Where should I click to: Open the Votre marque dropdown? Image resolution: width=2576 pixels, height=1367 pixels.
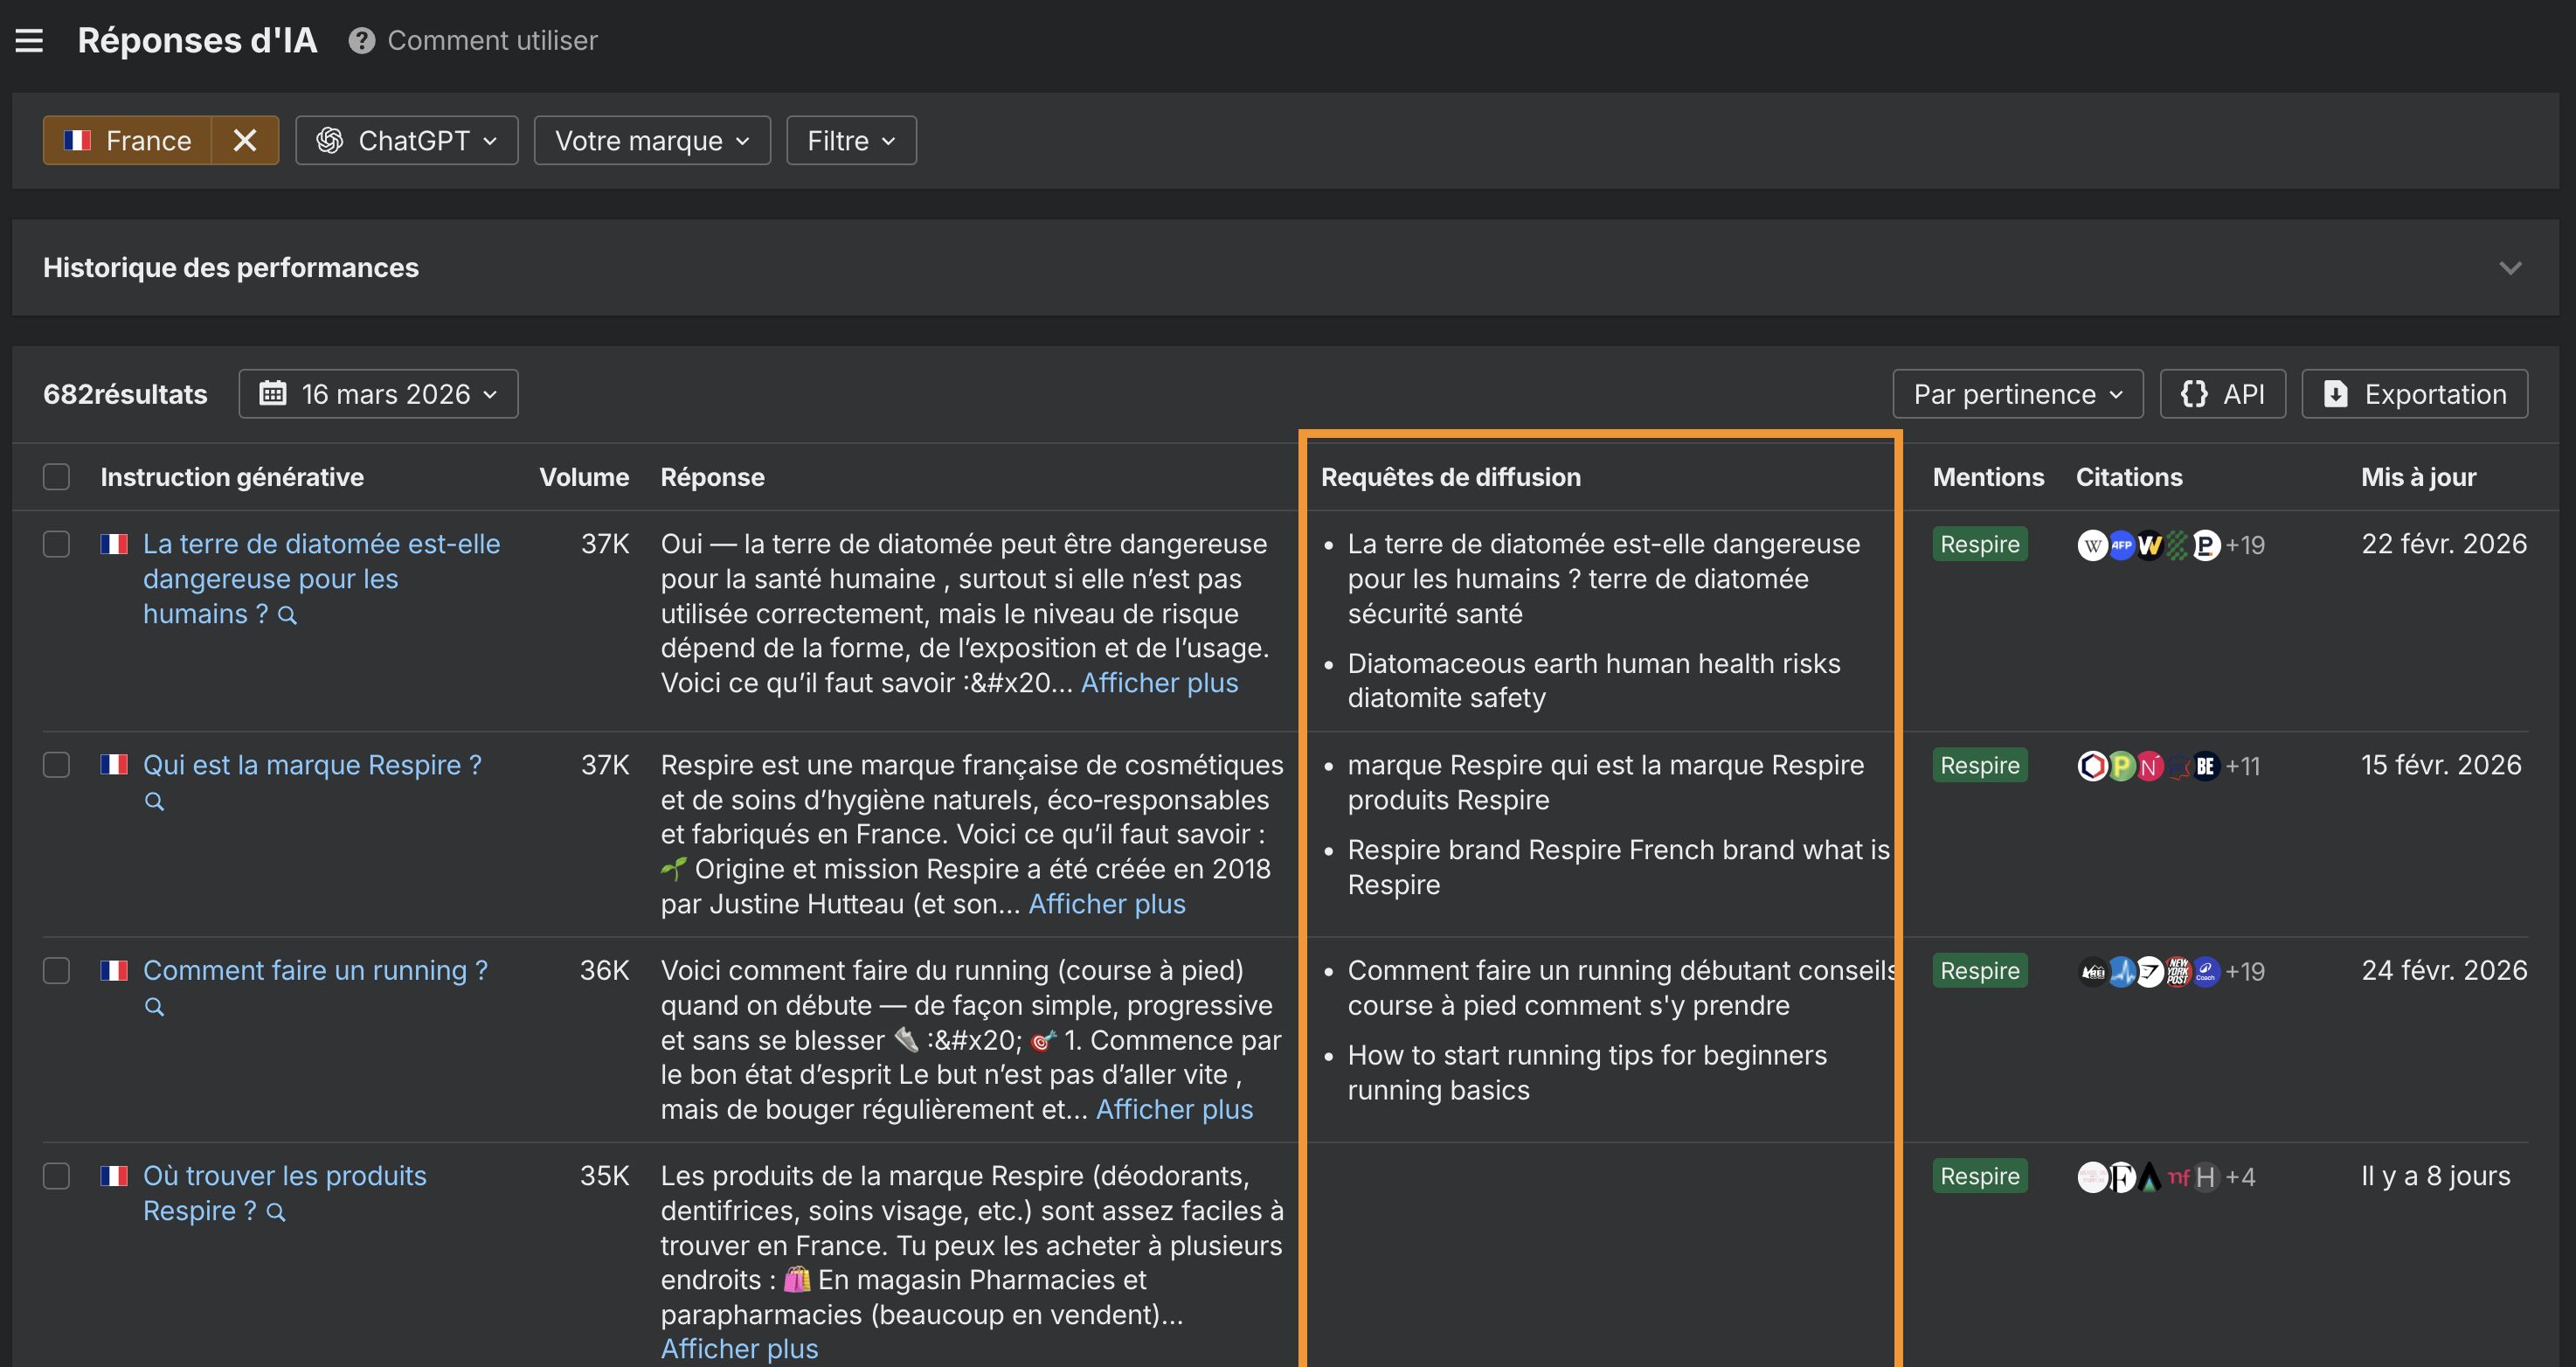[x=652, y=140]
